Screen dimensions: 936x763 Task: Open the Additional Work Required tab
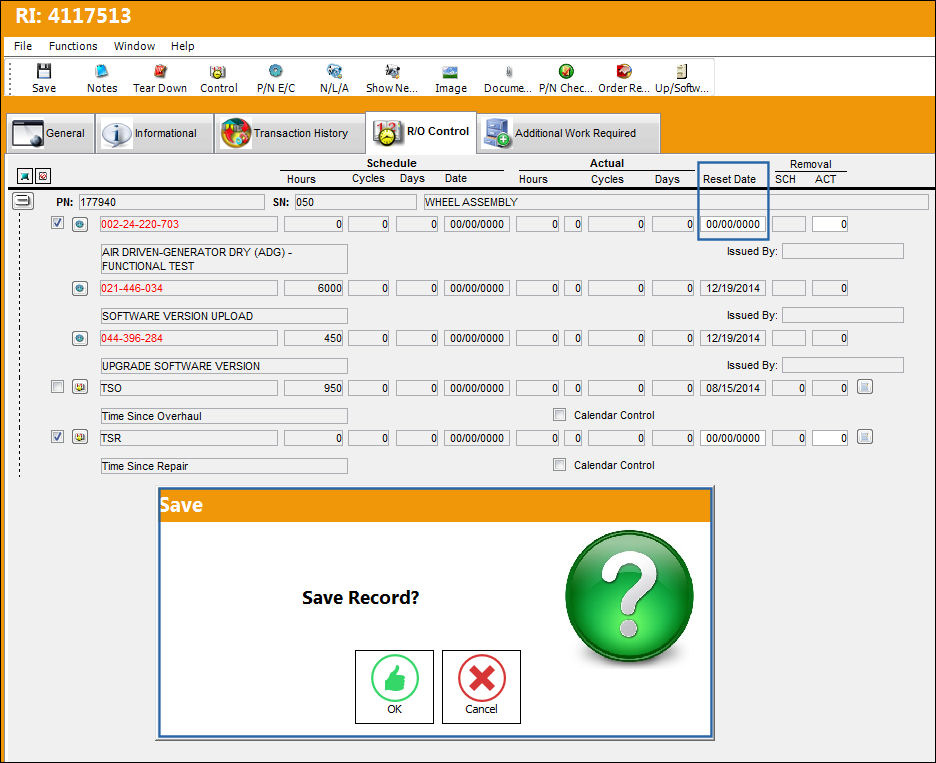point(569,133)
